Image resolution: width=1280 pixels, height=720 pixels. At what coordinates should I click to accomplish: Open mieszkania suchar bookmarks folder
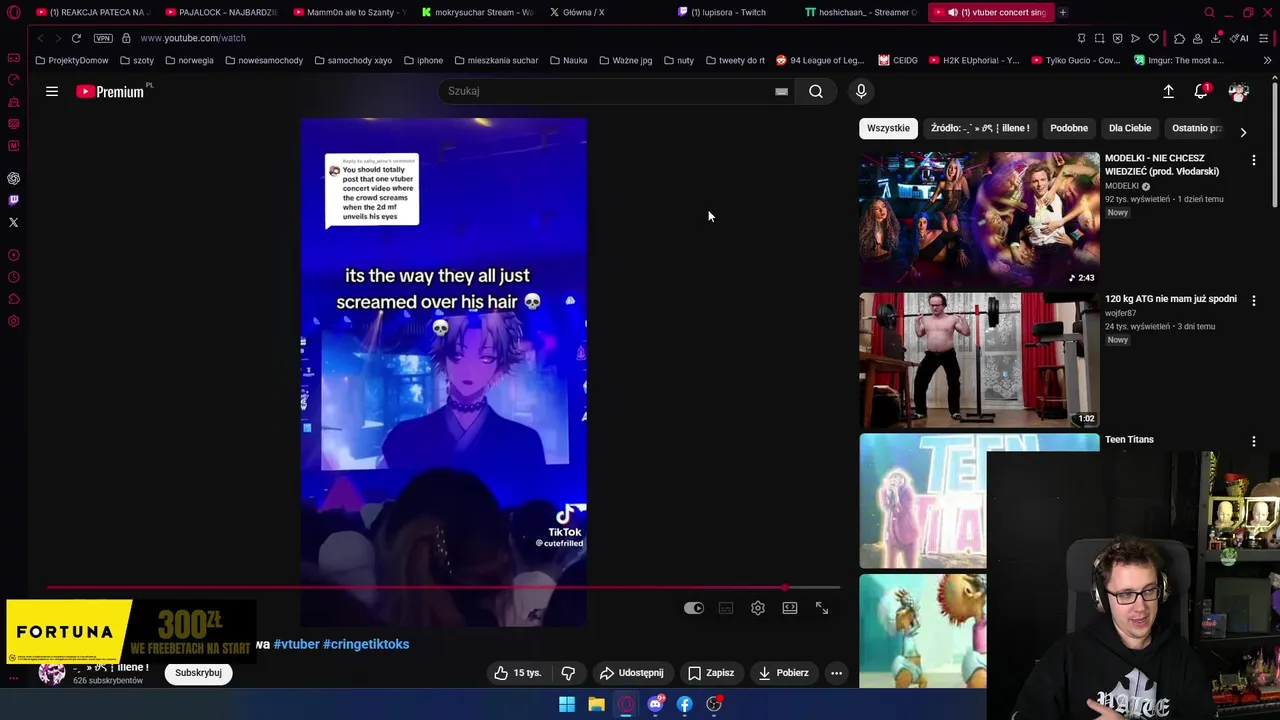tap(496, 60)
